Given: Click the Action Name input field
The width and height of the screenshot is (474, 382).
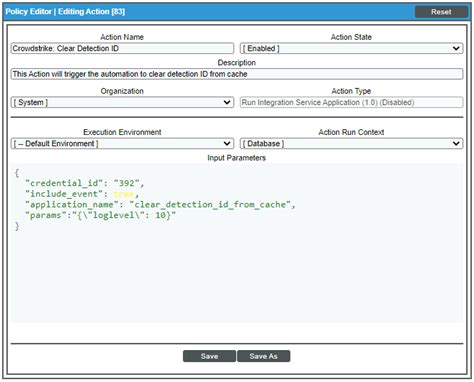Looking at the screenshot, I should pos(122,49).
